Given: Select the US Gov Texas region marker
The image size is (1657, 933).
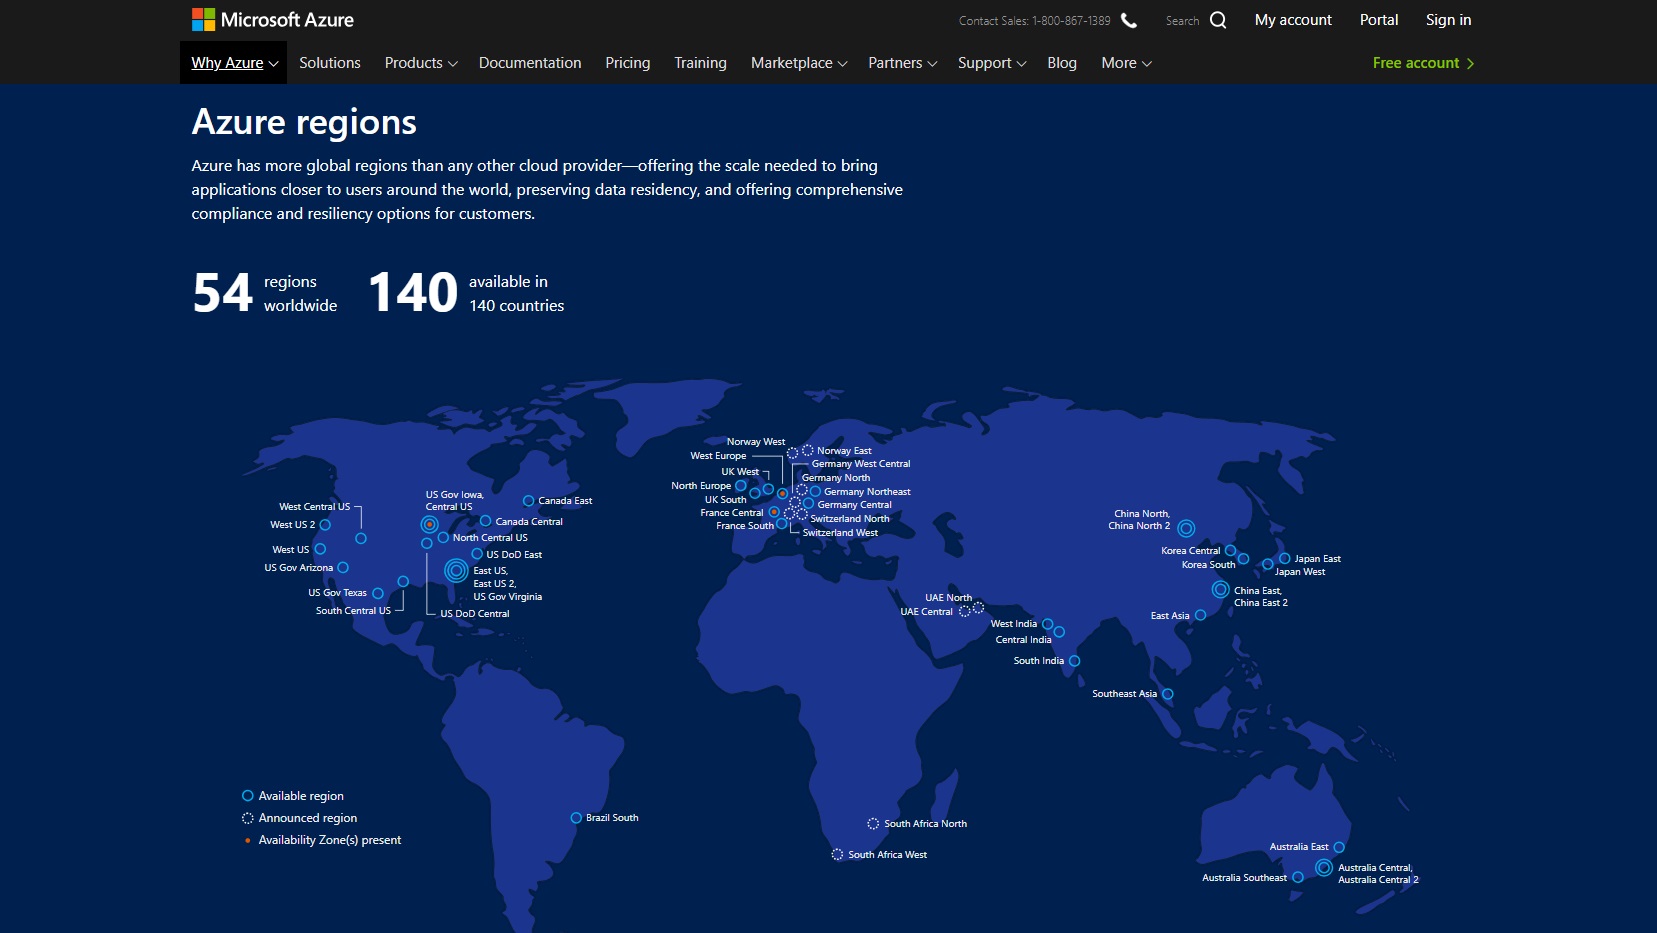Looking at the screenshot, I should (378, 593).
